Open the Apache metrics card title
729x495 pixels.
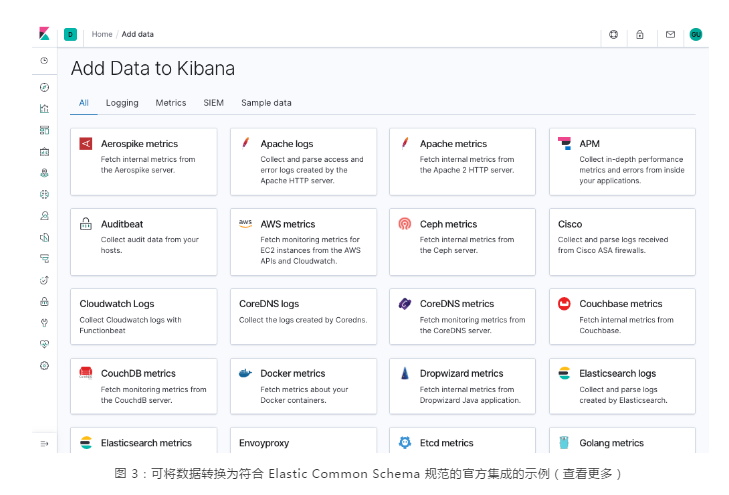(453, 144)
